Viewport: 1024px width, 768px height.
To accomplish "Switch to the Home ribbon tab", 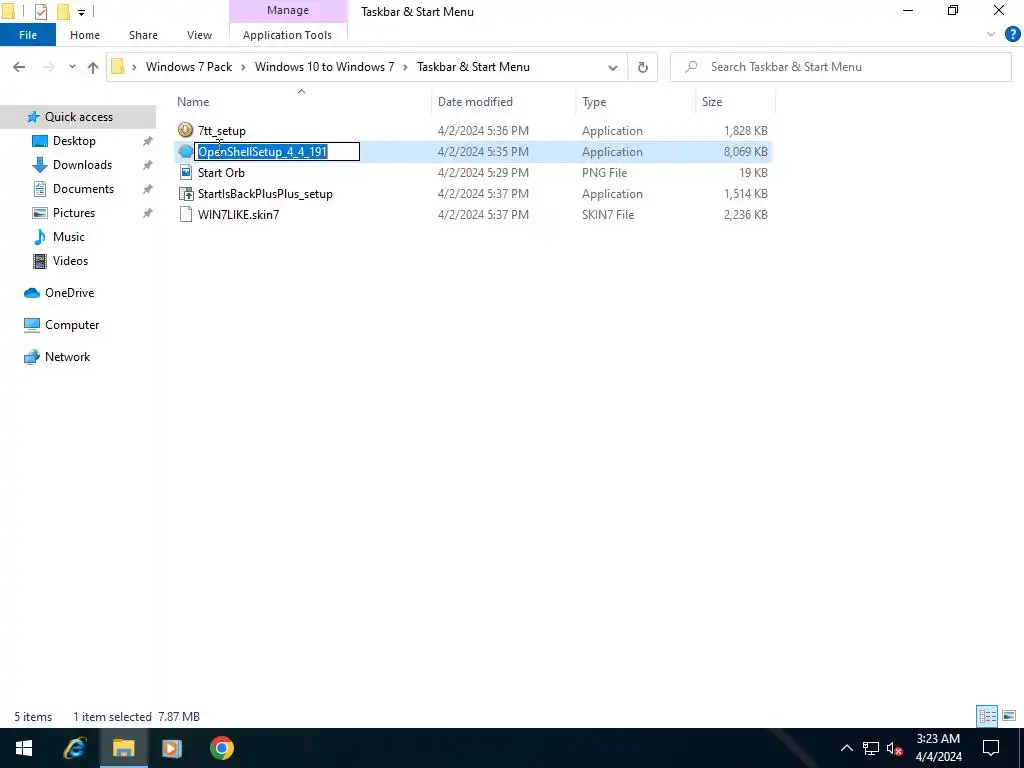I will coord(85,35).
